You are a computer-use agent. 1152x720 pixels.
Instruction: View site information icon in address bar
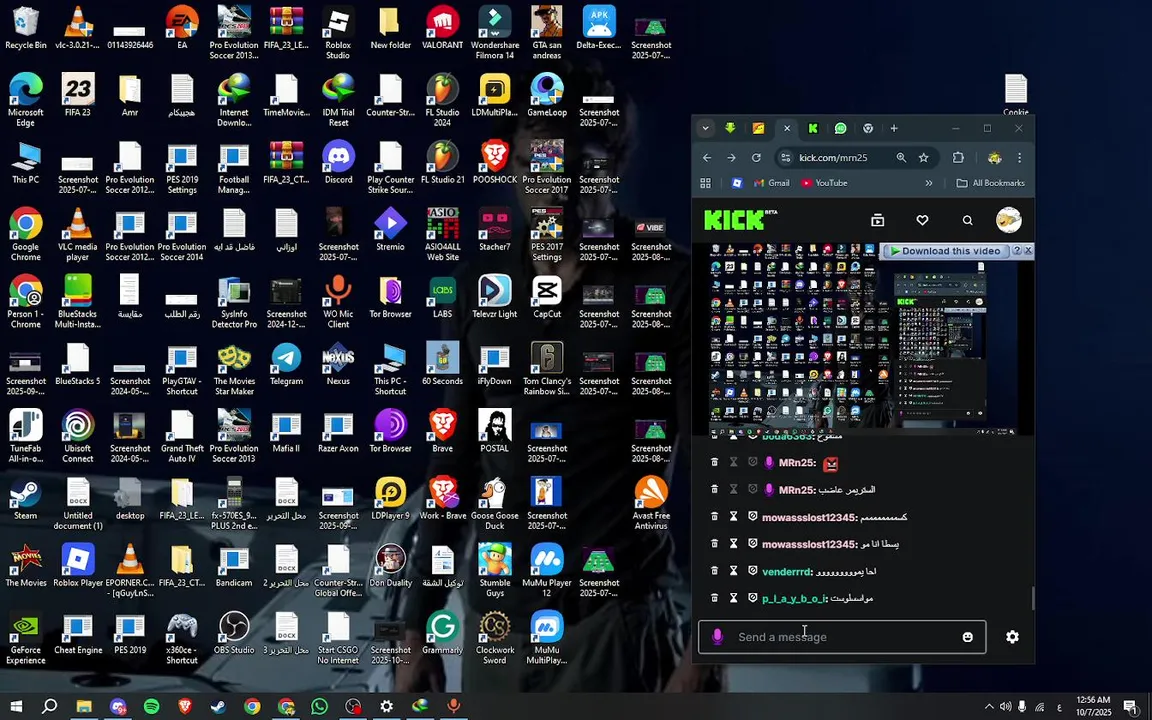pyautogui.click(x=785, y=158)
